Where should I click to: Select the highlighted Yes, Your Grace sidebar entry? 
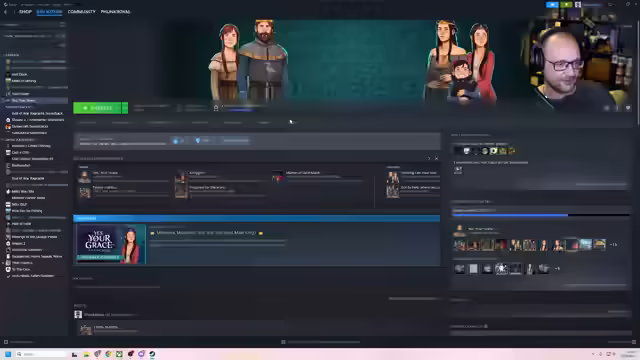click(x=34, y=100)
